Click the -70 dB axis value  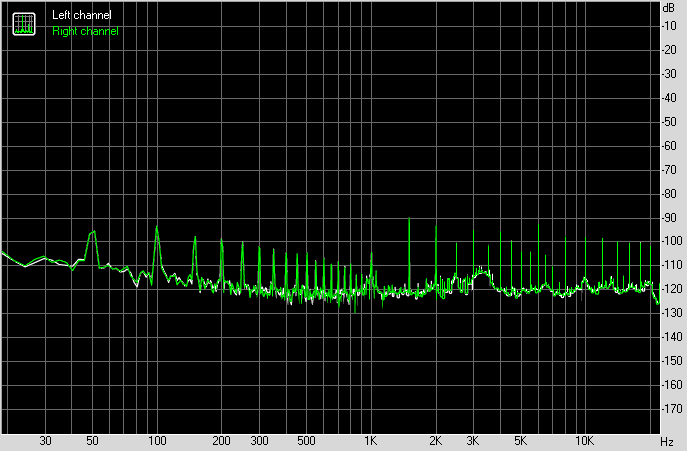(669, 170)
